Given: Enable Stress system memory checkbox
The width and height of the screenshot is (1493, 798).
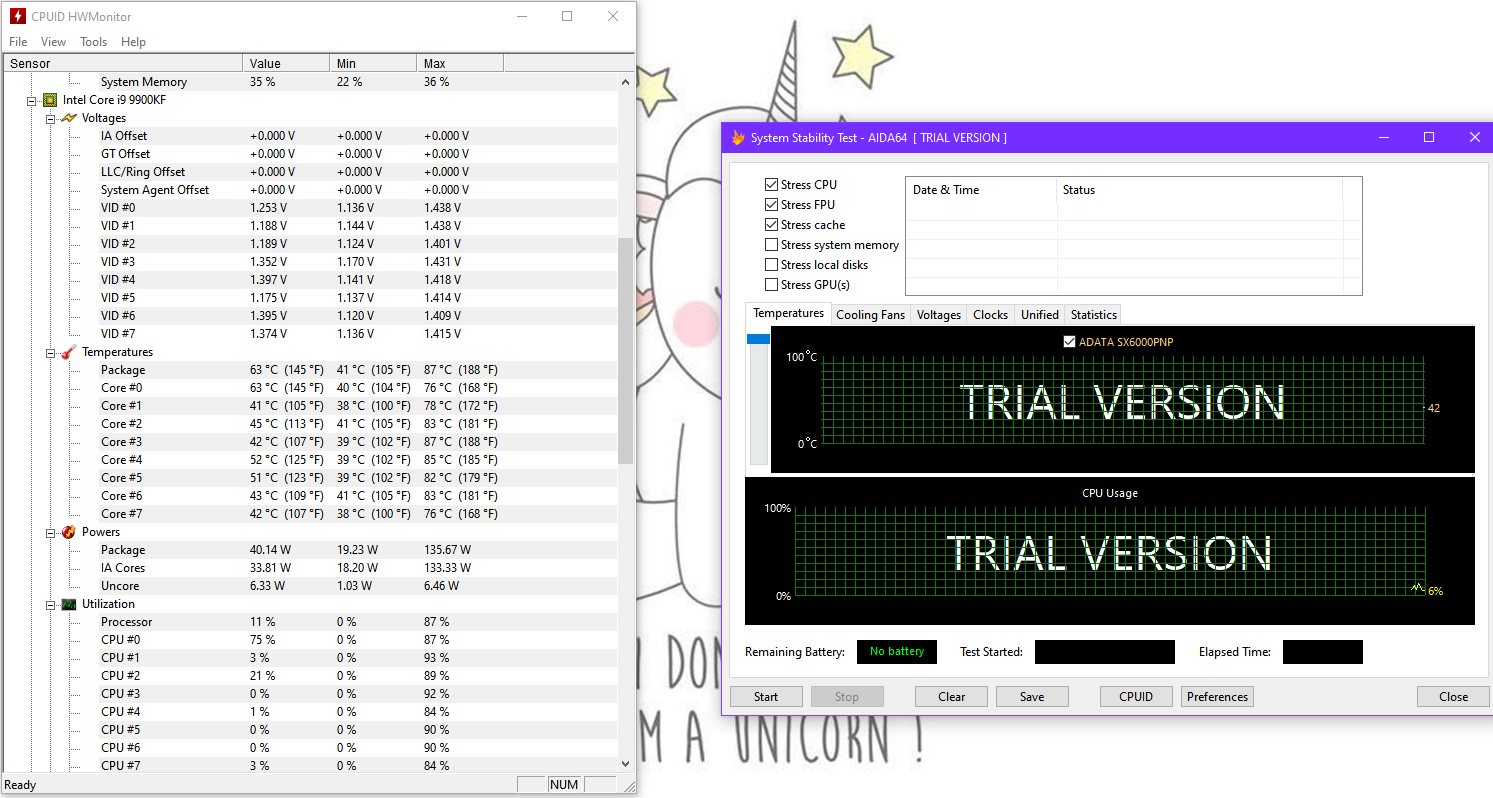Looking at the screenshot, I should (x=771, y=245).
